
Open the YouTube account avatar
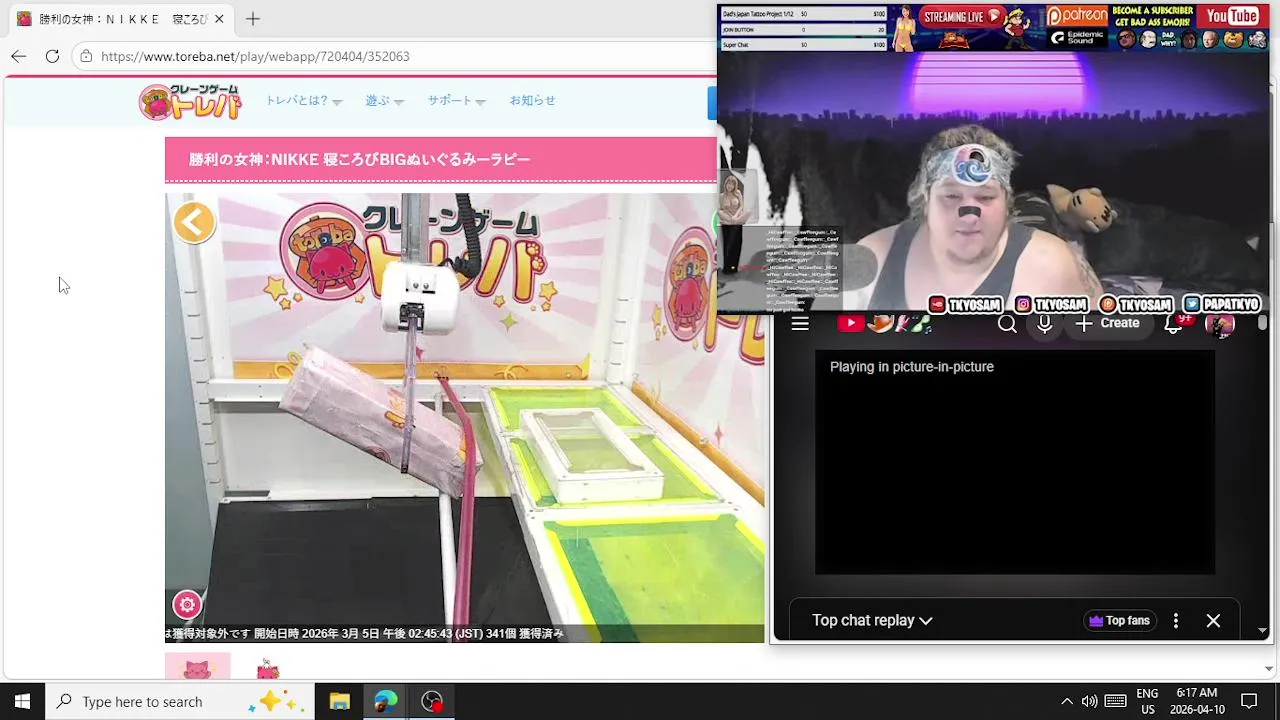tap(1219, 323)
